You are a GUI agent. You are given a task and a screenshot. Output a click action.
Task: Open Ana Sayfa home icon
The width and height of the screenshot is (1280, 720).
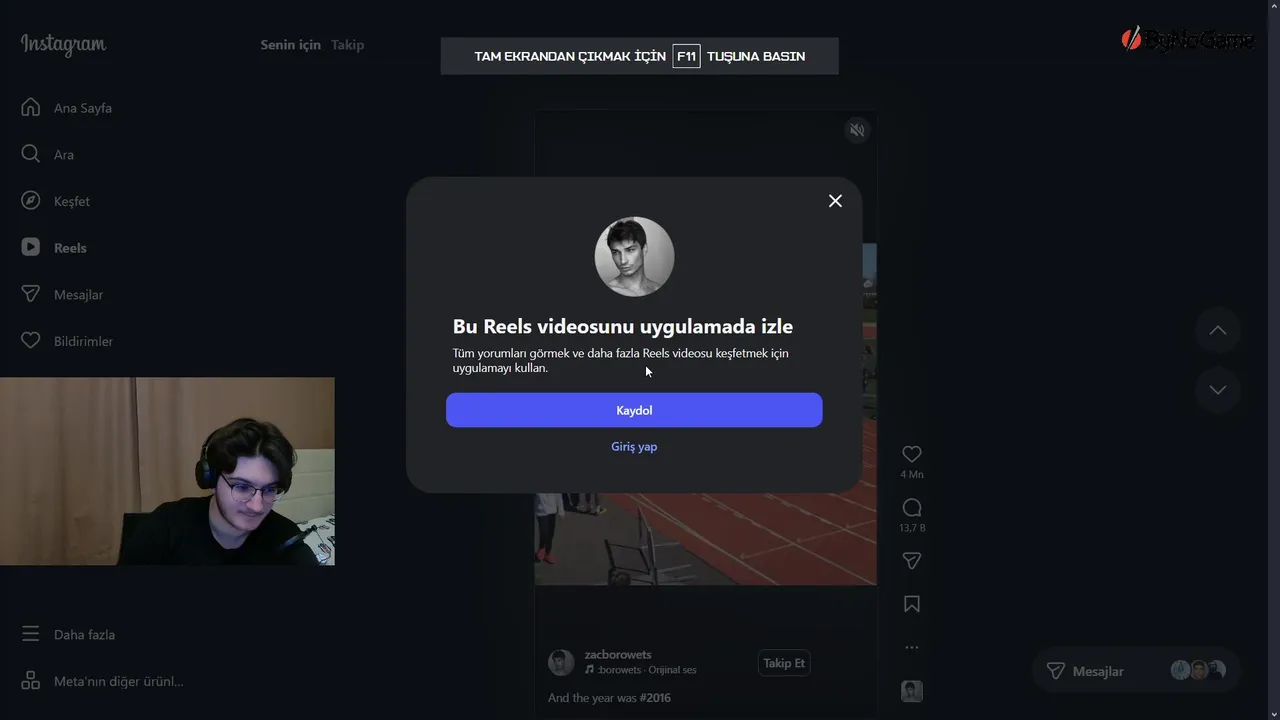[x=31, y=107]
